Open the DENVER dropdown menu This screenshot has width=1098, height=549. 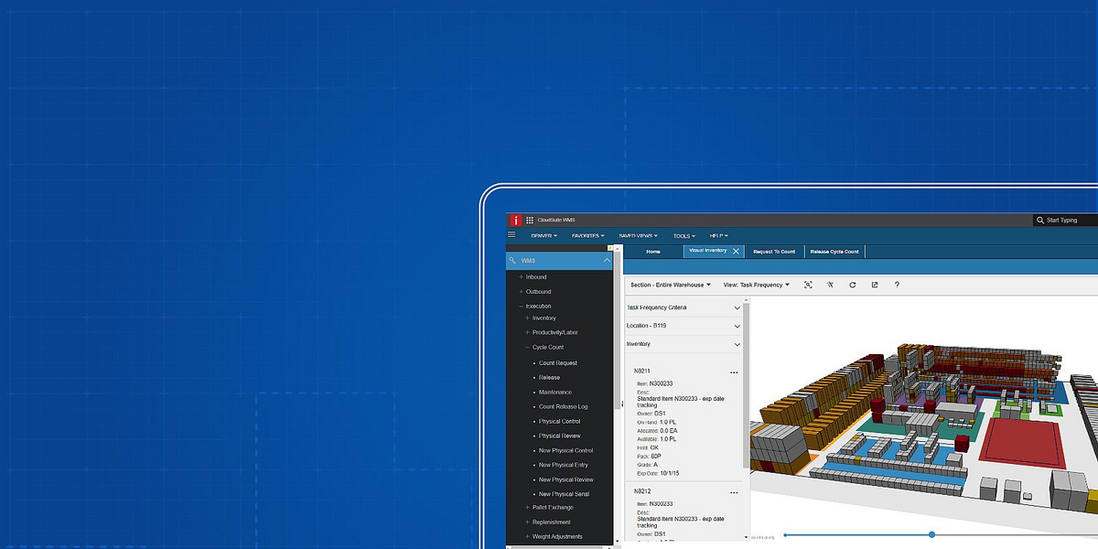(544, 236)
